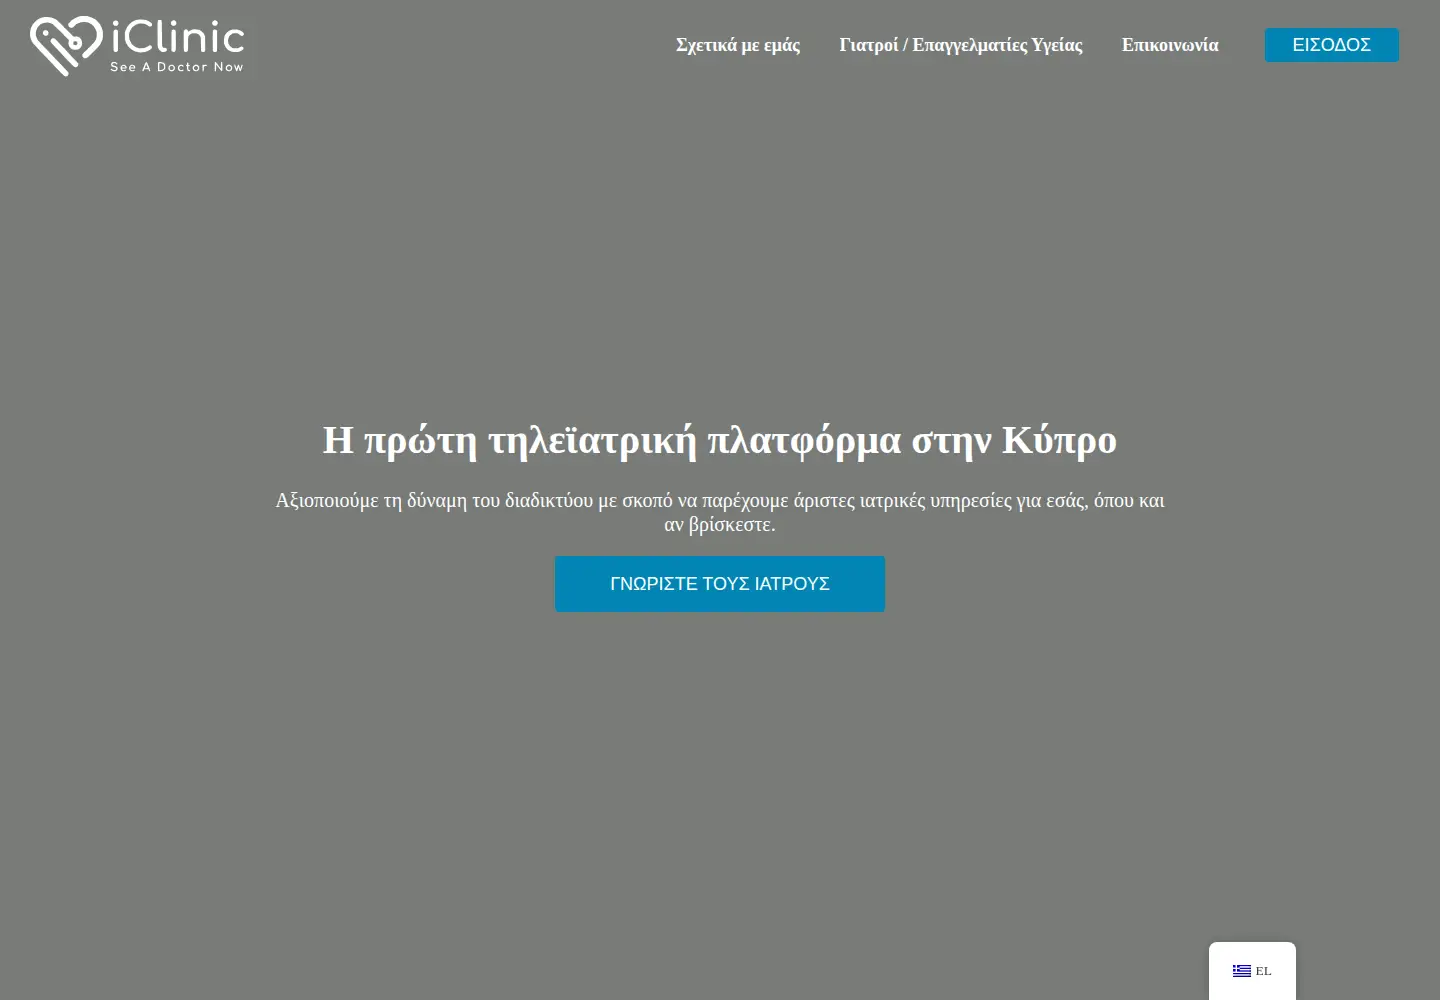Screen dimensions: 1440x1000
Task: Open the EL language switcher
Action: pyautogui.click(x=1252, y=971)
